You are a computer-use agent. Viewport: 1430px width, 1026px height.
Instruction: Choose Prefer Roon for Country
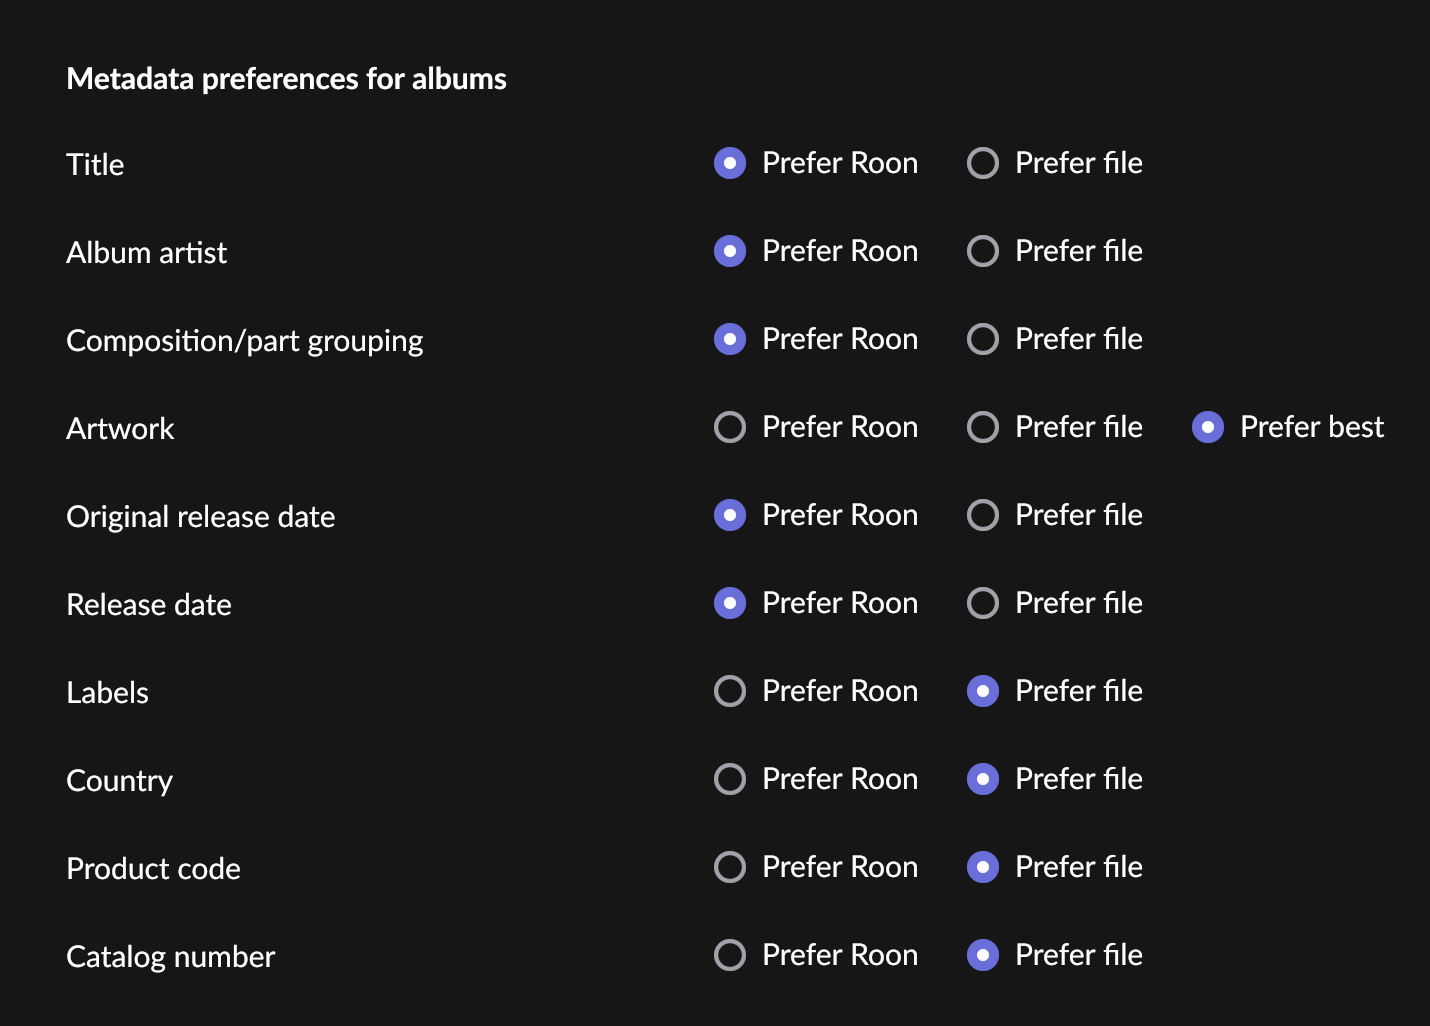(x=730, y=779)
